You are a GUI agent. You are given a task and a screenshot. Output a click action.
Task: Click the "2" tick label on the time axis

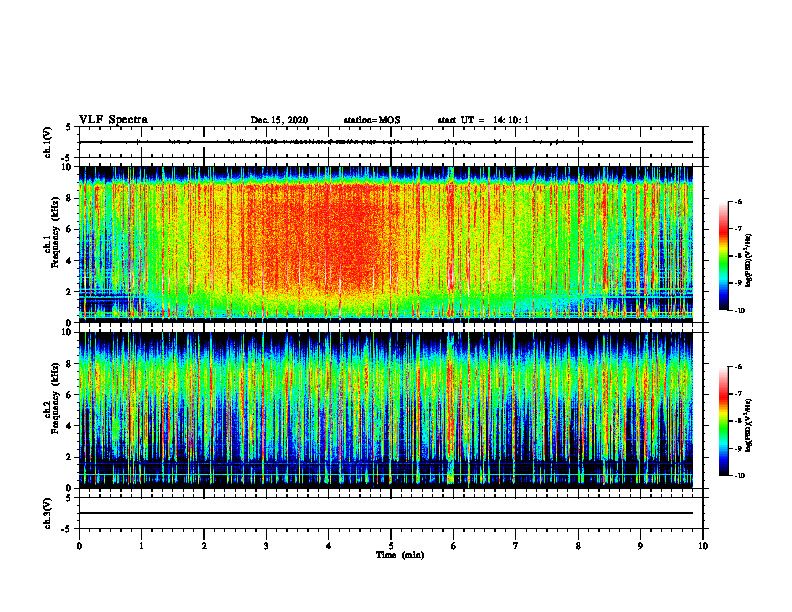click(x=204, y=546)
